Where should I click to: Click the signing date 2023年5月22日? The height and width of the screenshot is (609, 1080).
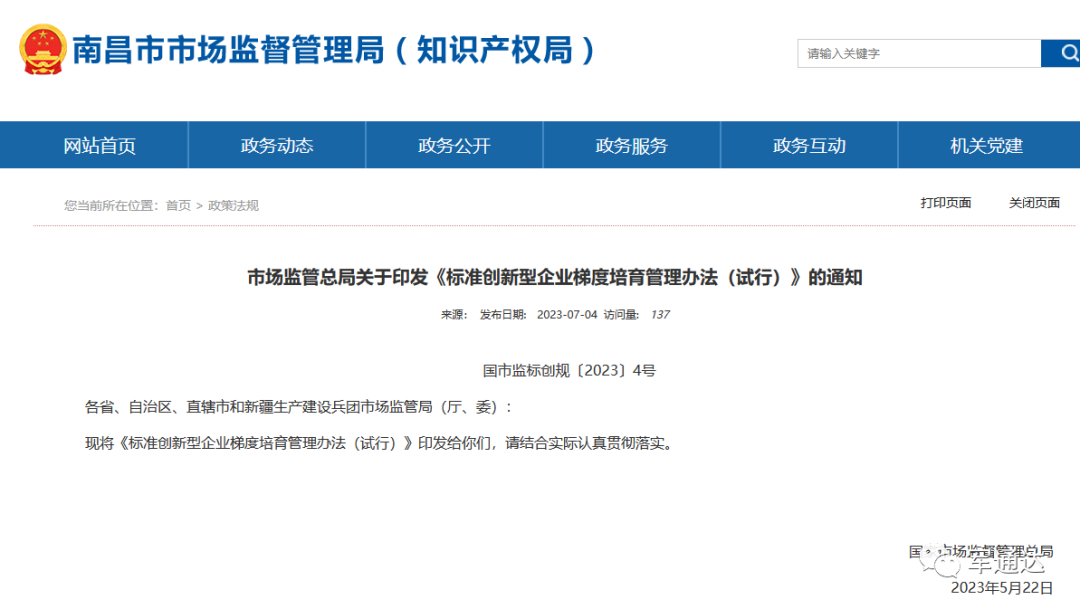1002,588
